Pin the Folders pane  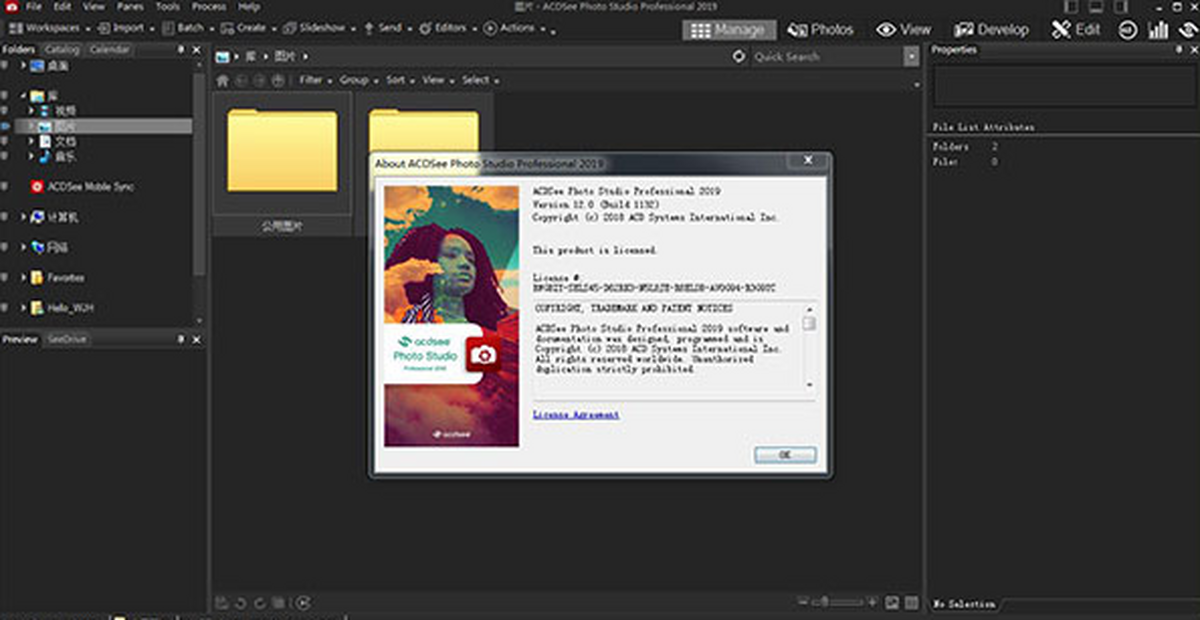click(x=181, y=49)
